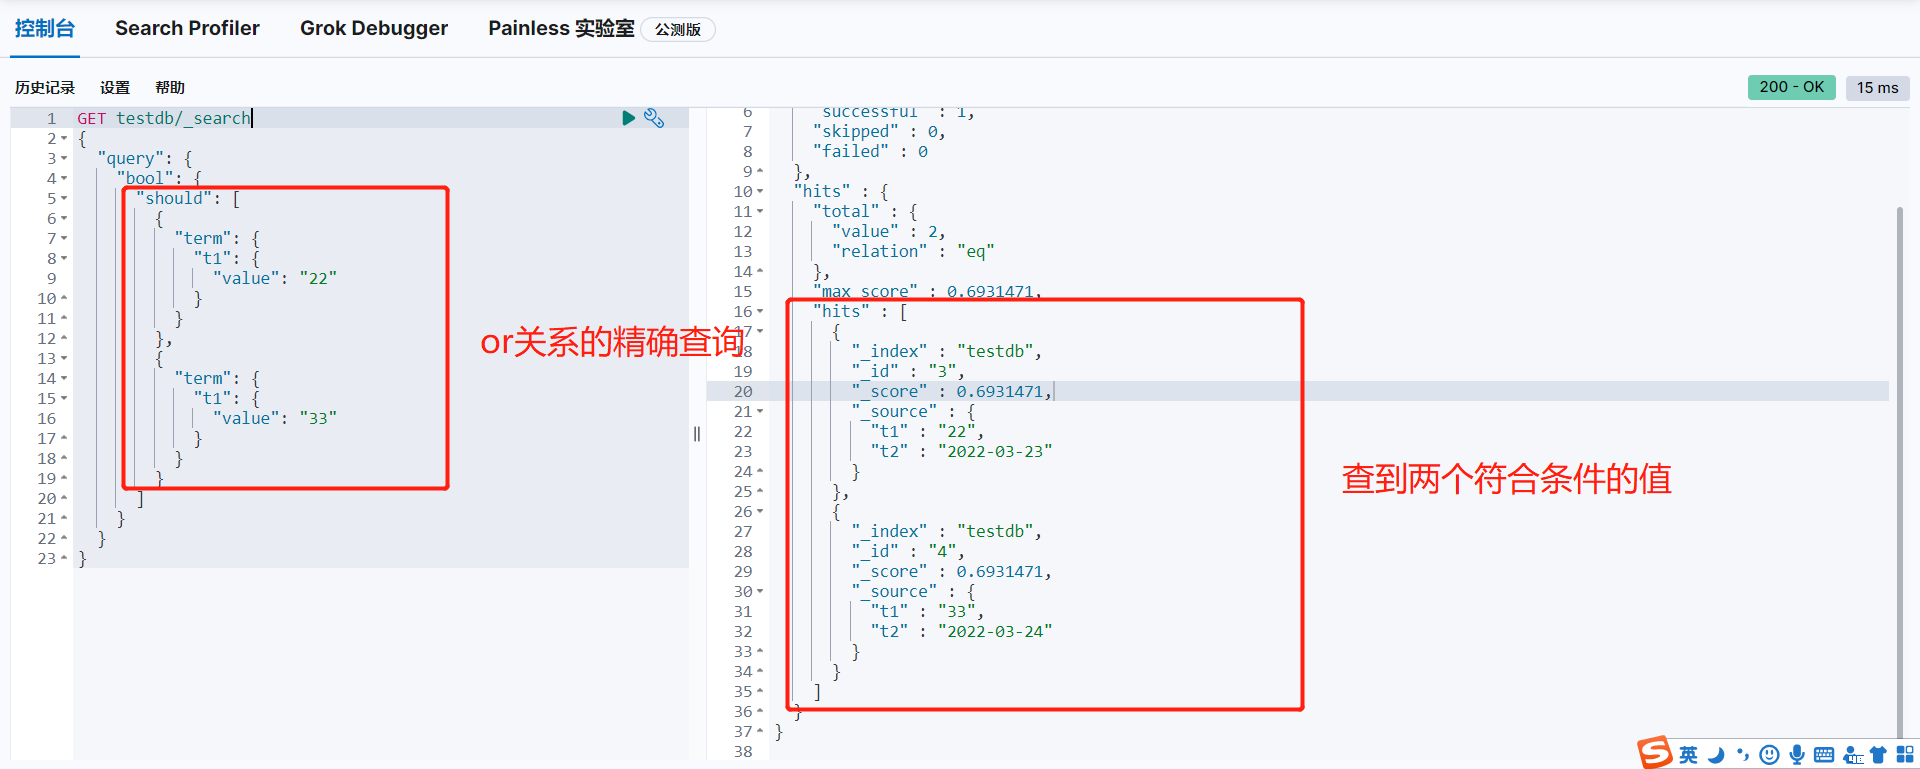
Task: Click the 公测版 beta badge
Action: click(678, 29)
